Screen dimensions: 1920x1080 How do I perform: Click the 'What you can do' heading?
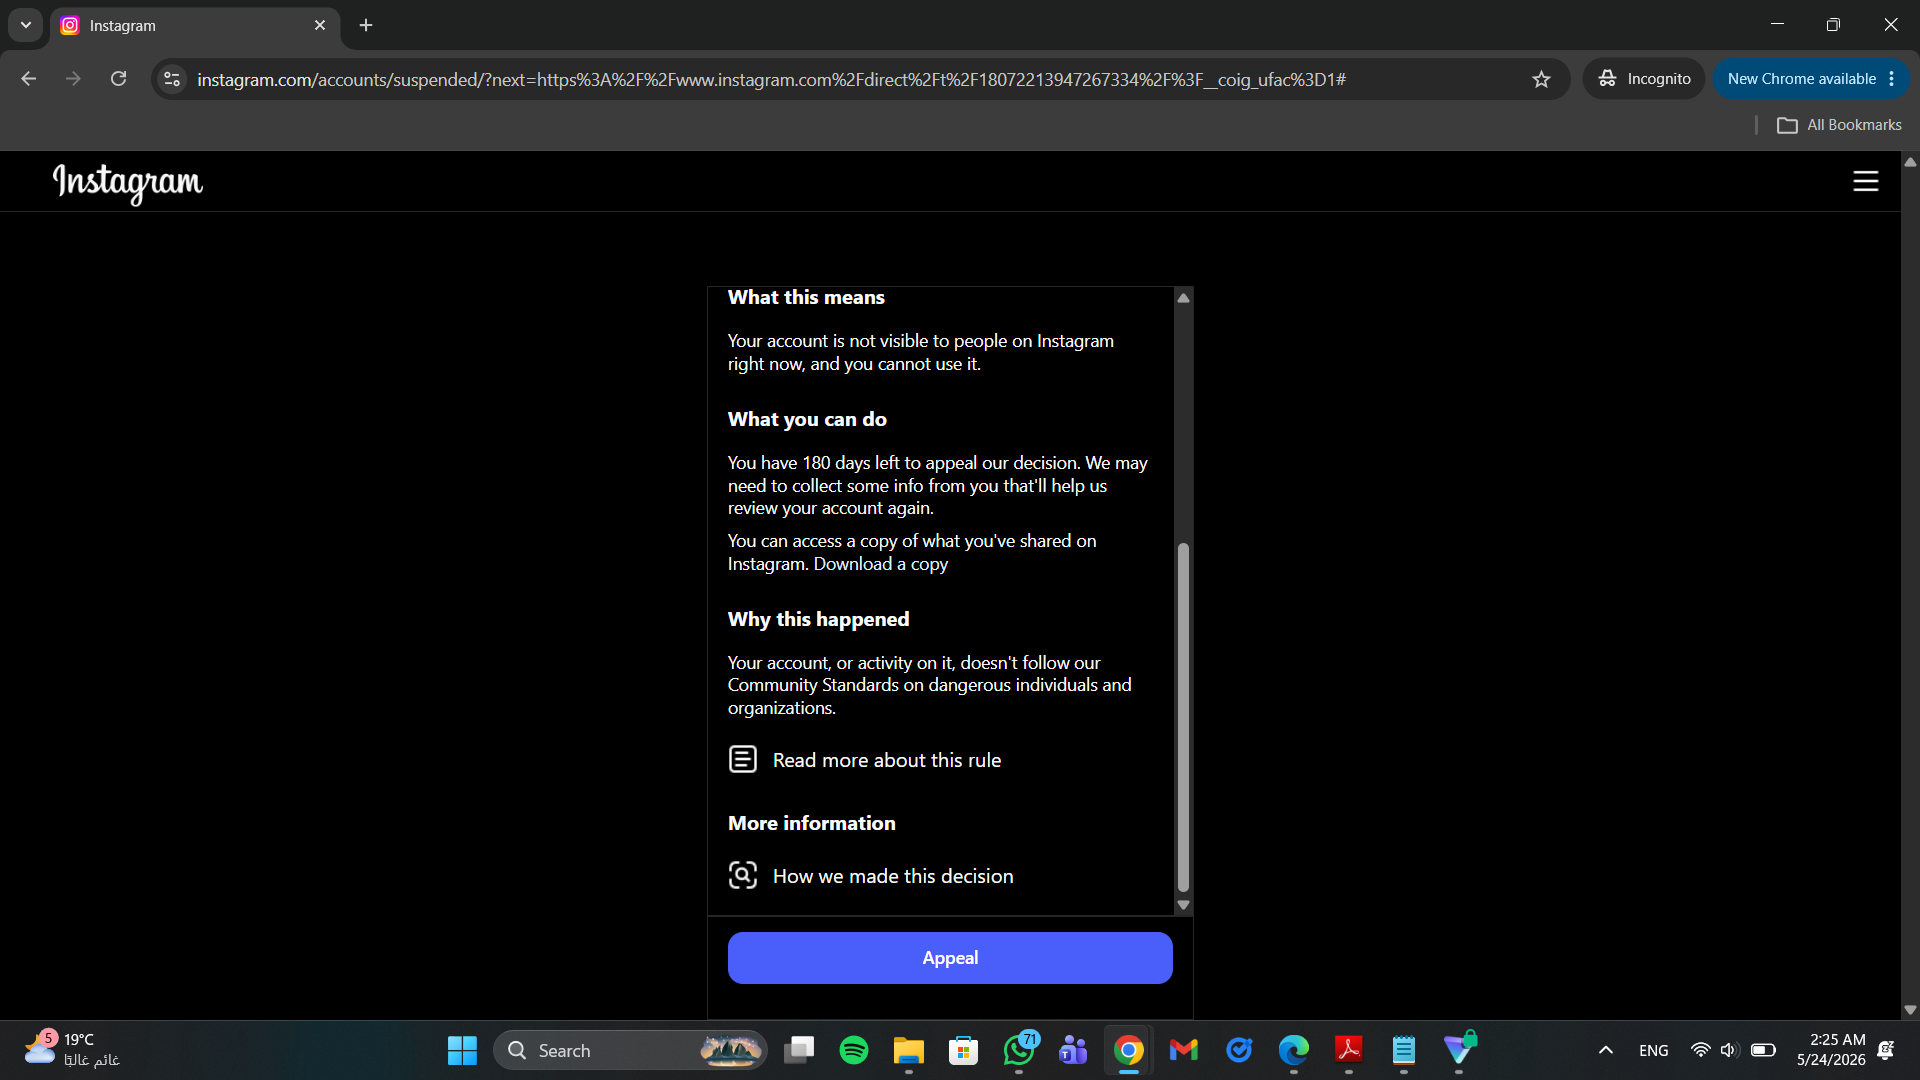pyautogui.click(x=807, y=420)
